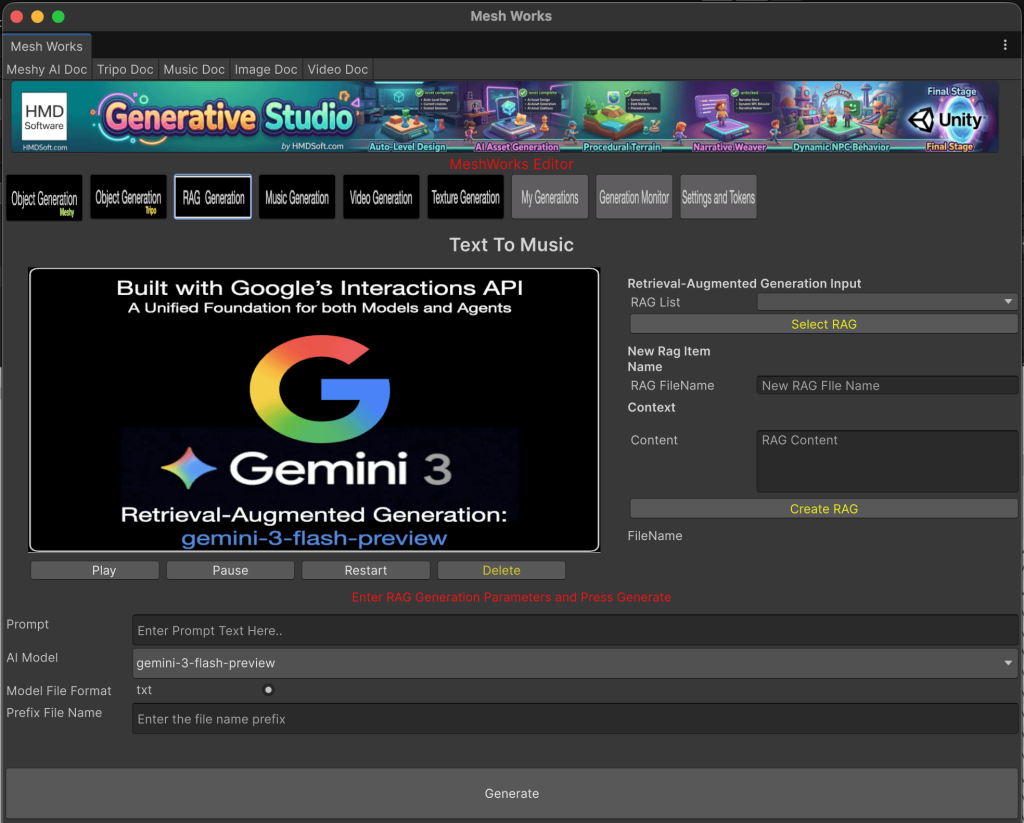Switch to Texture Generation section
Image resolution: width=1024 pixels, height=823 pixels.
pyautogui.click(x=466, y=197)
